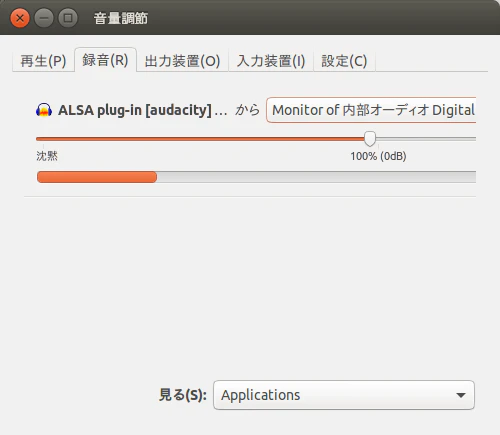Click the 音量調節 window title text
Screen dimensions: 500x435
[121, 18]
